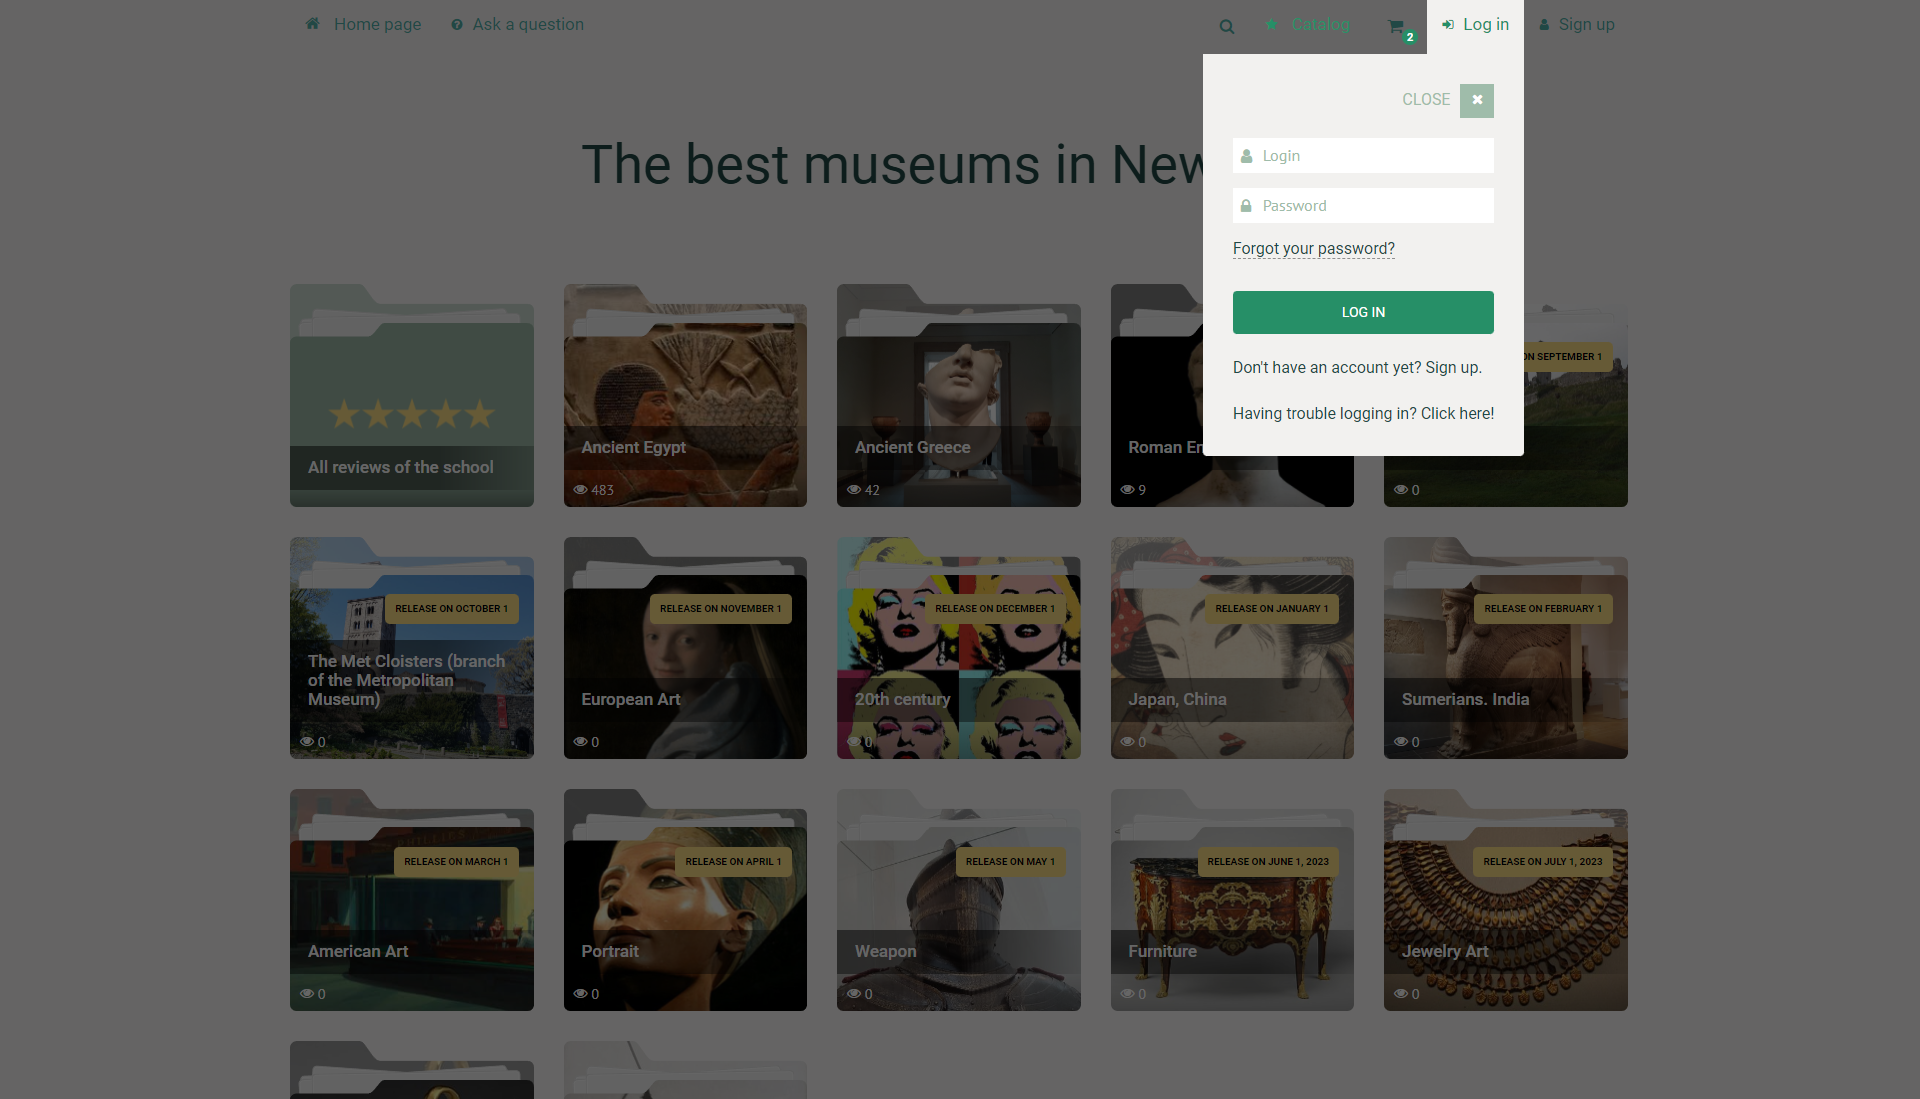Screen dimensions: 1920x1099
Task: Open the Furniture folder
Action: tap(1232, 900)
